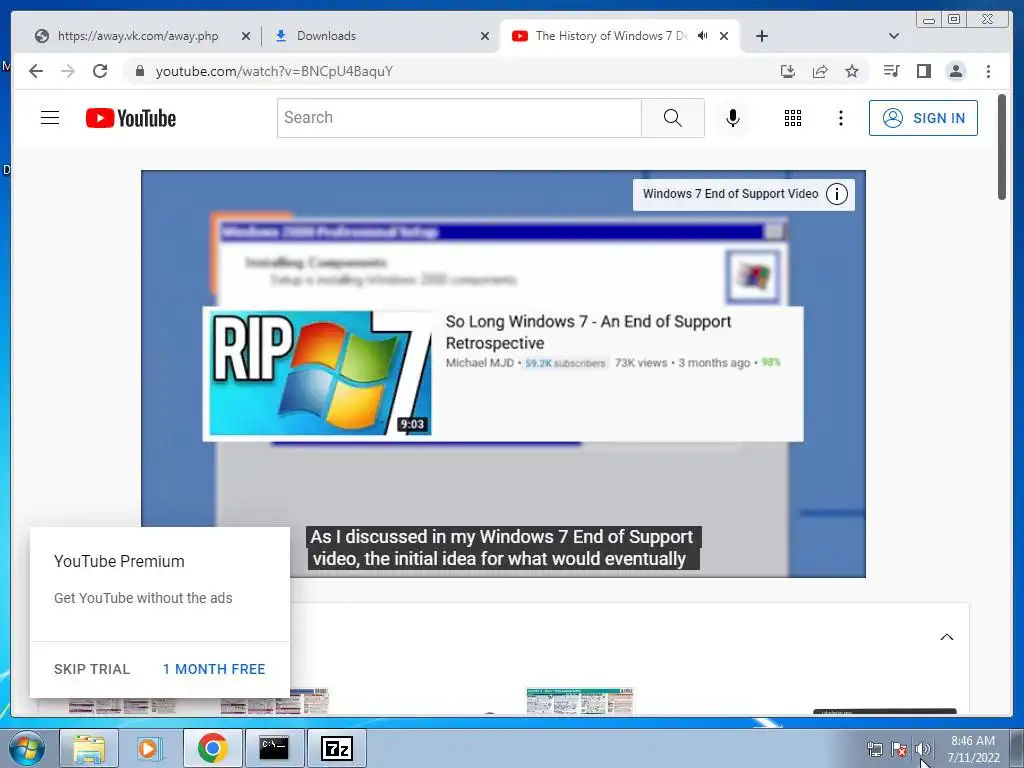Open YouTube settings three-dot menu
The image size is (1024, 768).
tap(840, 118)
